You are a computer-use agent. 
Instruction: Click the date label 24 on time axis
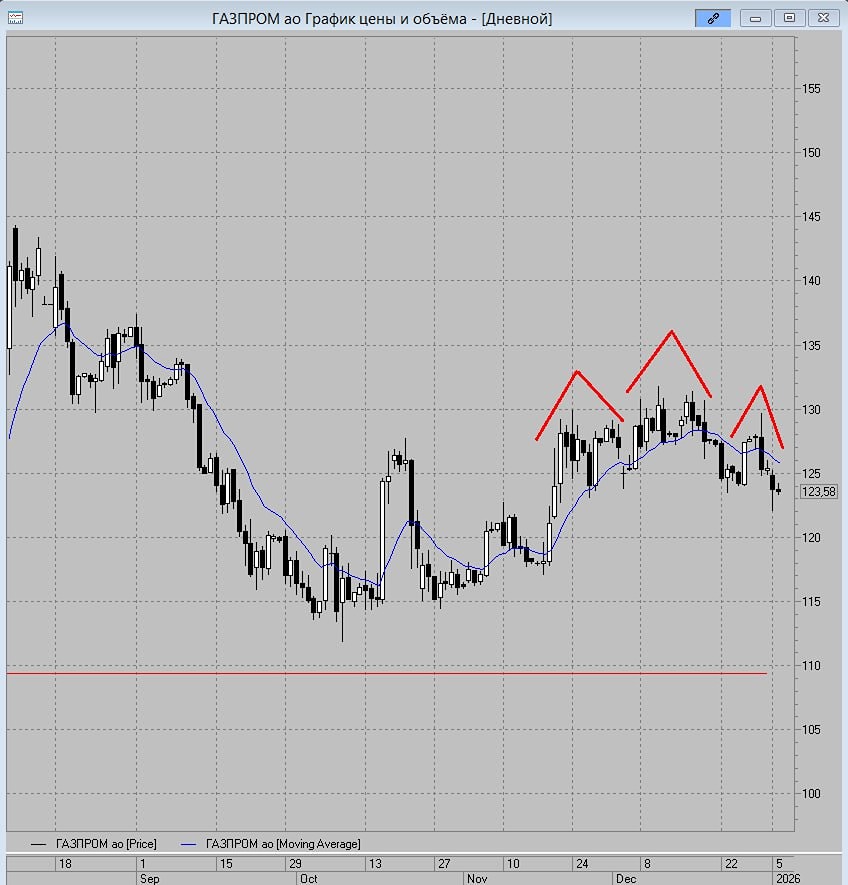tap(582, 864)
